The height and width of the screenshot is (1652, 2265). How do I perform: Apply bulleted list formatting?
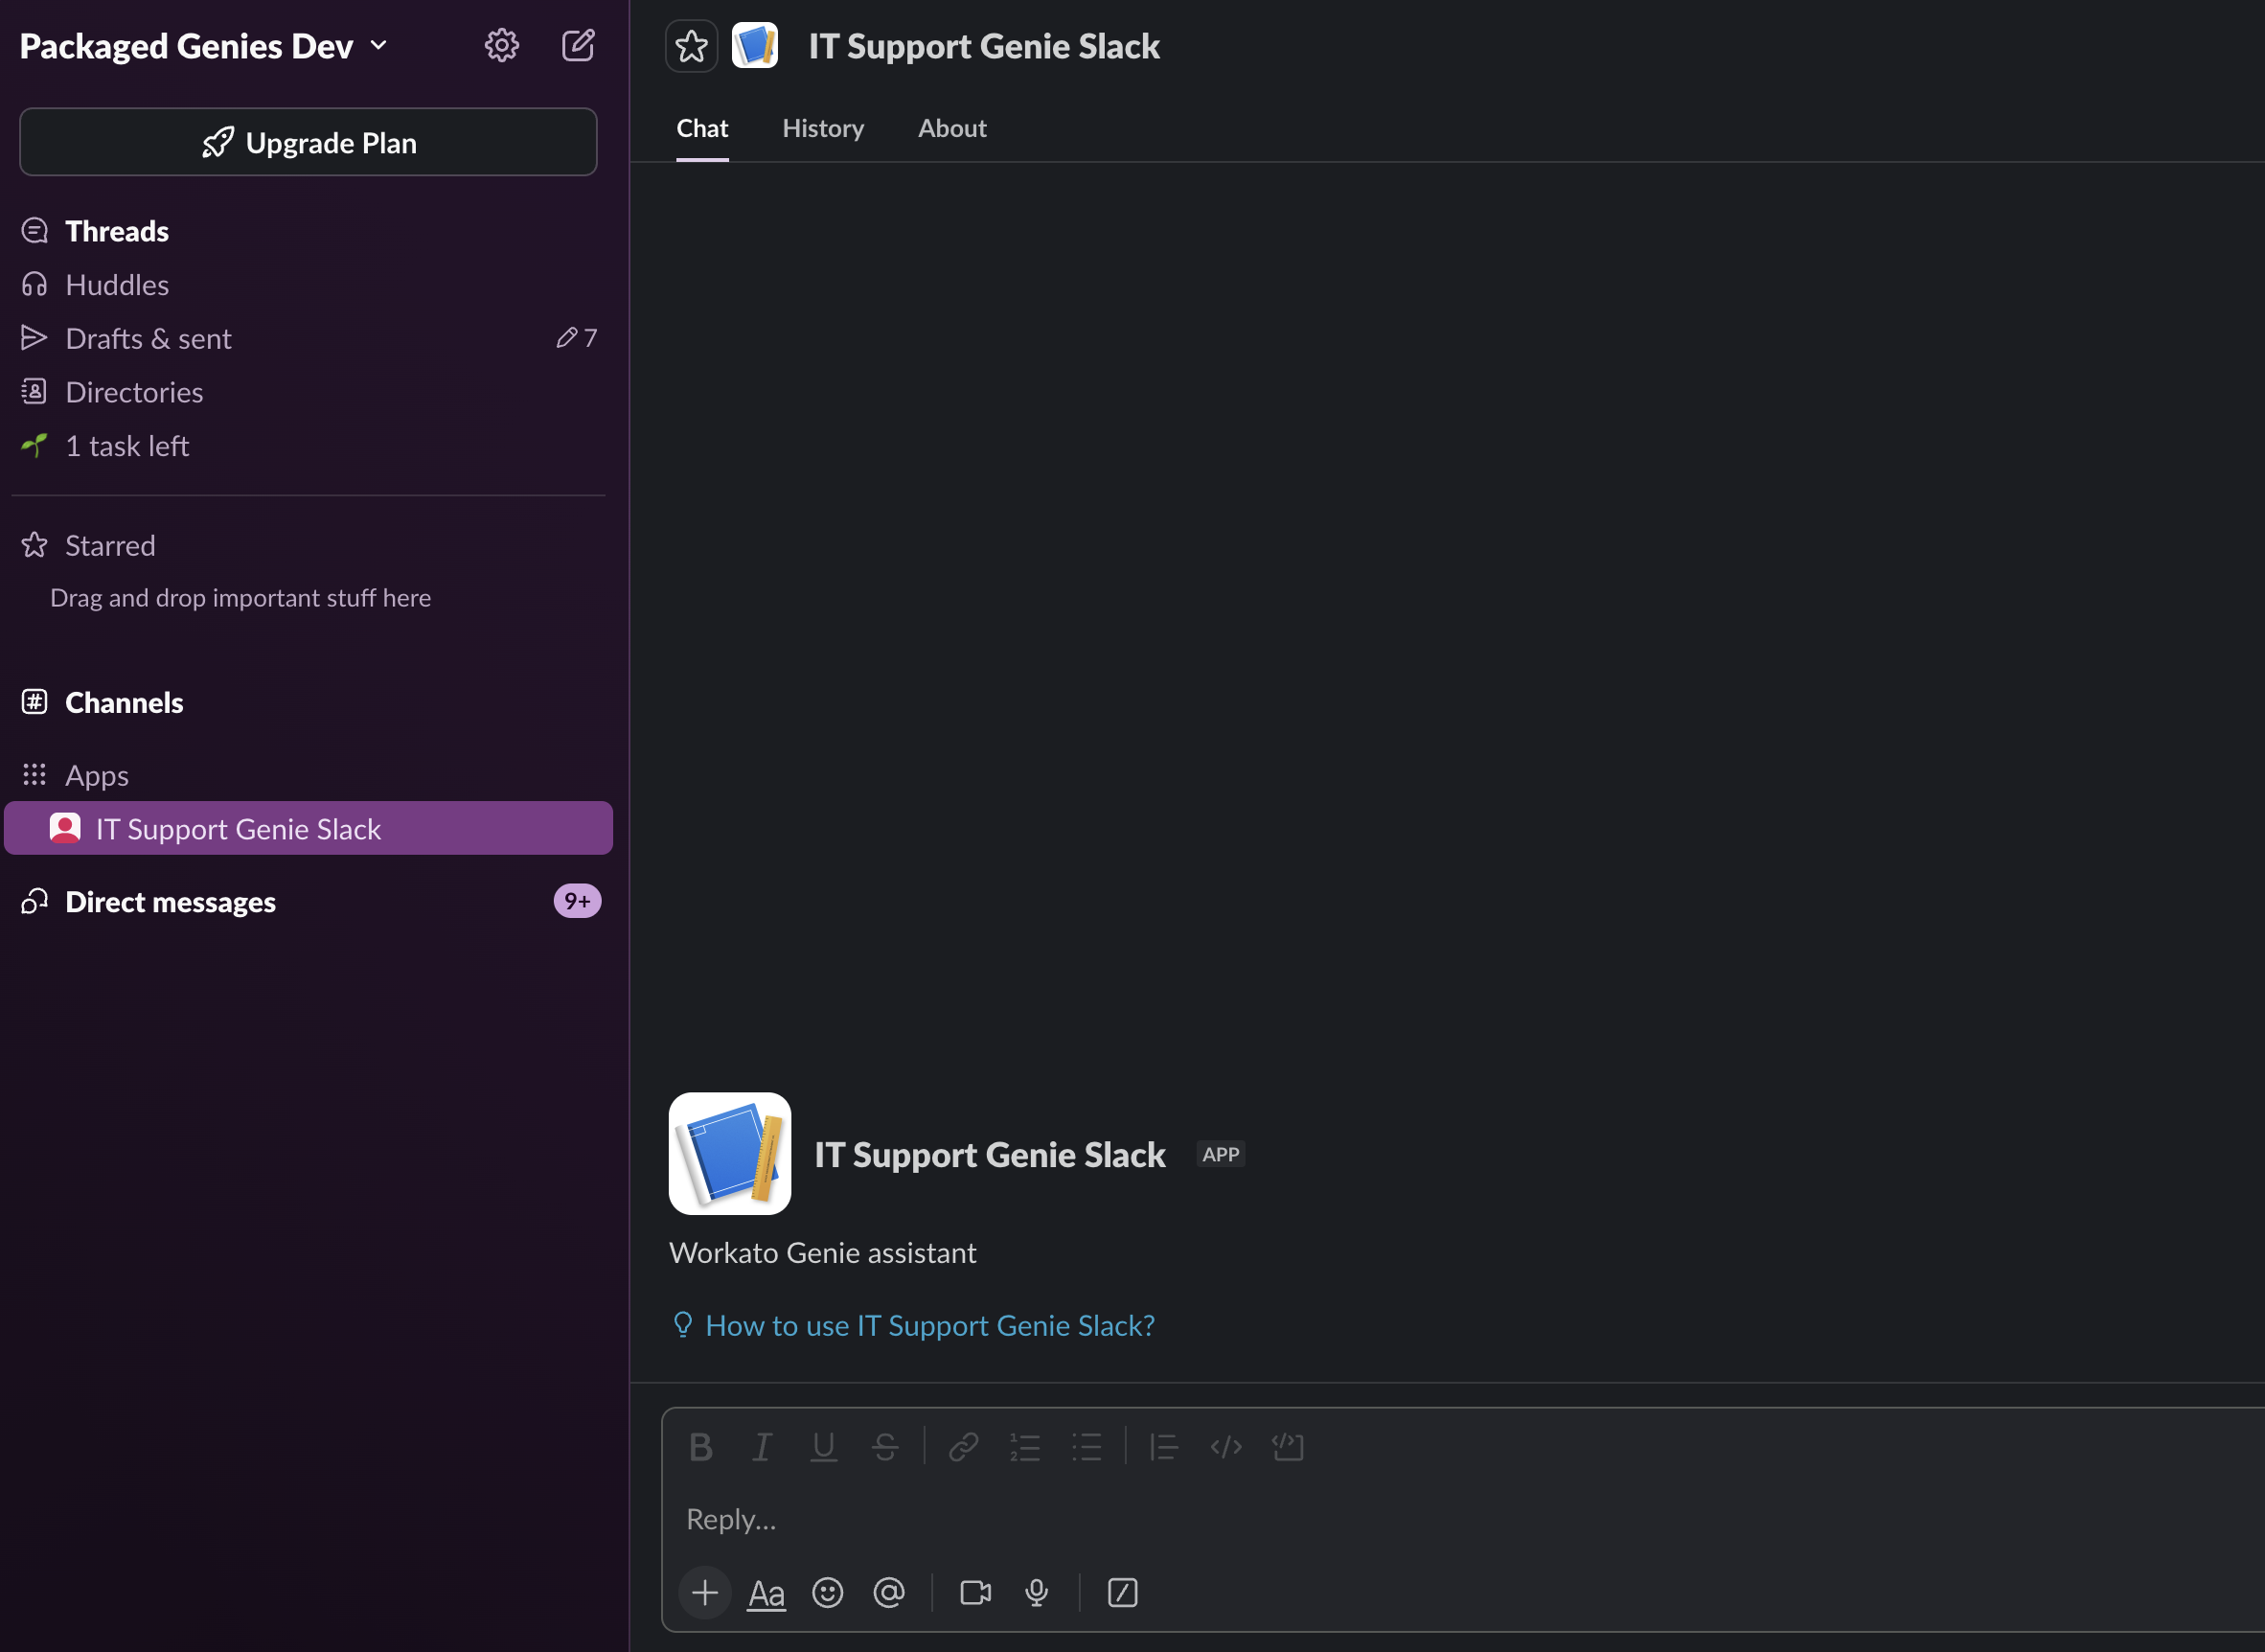tap(1087, 1446)
